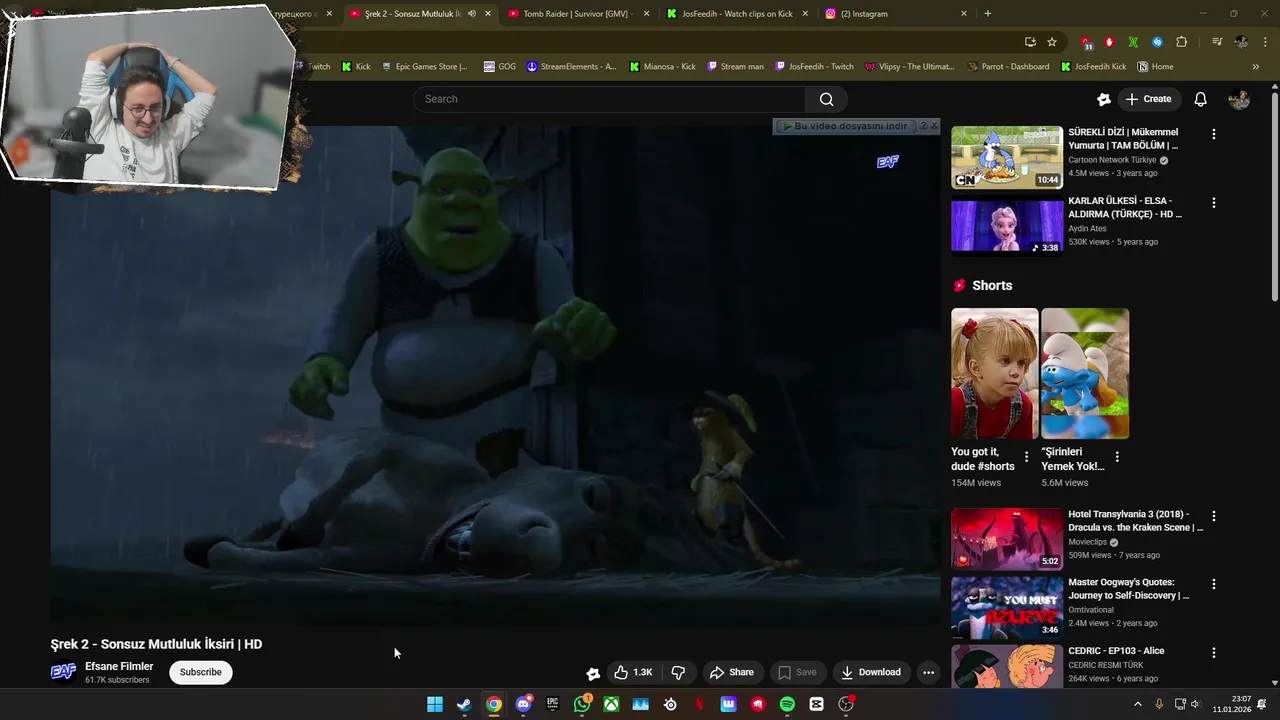Open Master Oogway's Quotes thumbnail
1280x720 pixels.
click(1007, 607)
